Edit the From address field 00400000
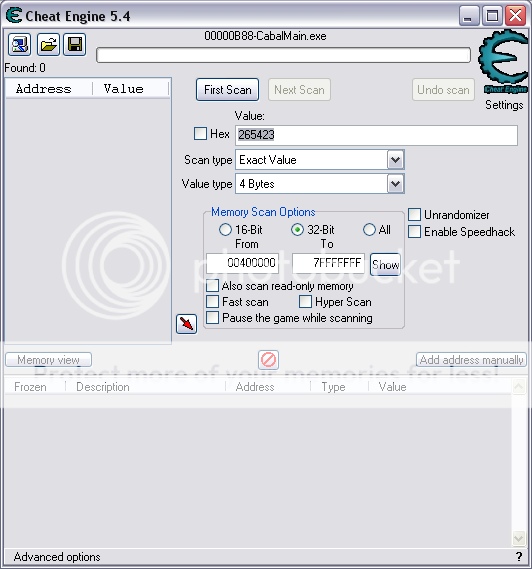The width and height of the screenshot is (532, 569). click(x=242, y=263)
